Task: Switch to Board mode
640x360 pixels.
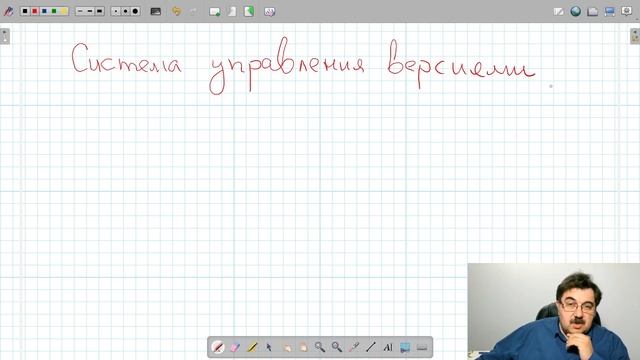Action: [x=558, y=11]
